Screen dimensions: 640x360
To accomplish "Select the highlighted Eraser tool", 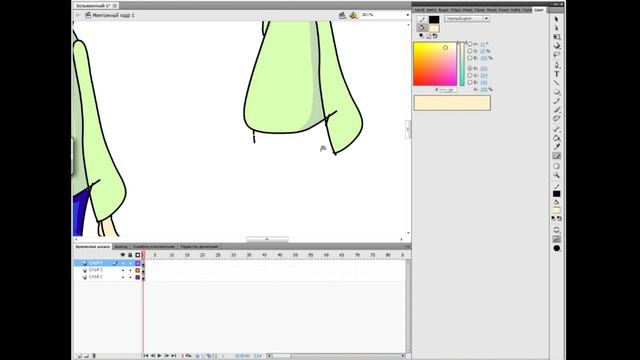I will 556,156.
